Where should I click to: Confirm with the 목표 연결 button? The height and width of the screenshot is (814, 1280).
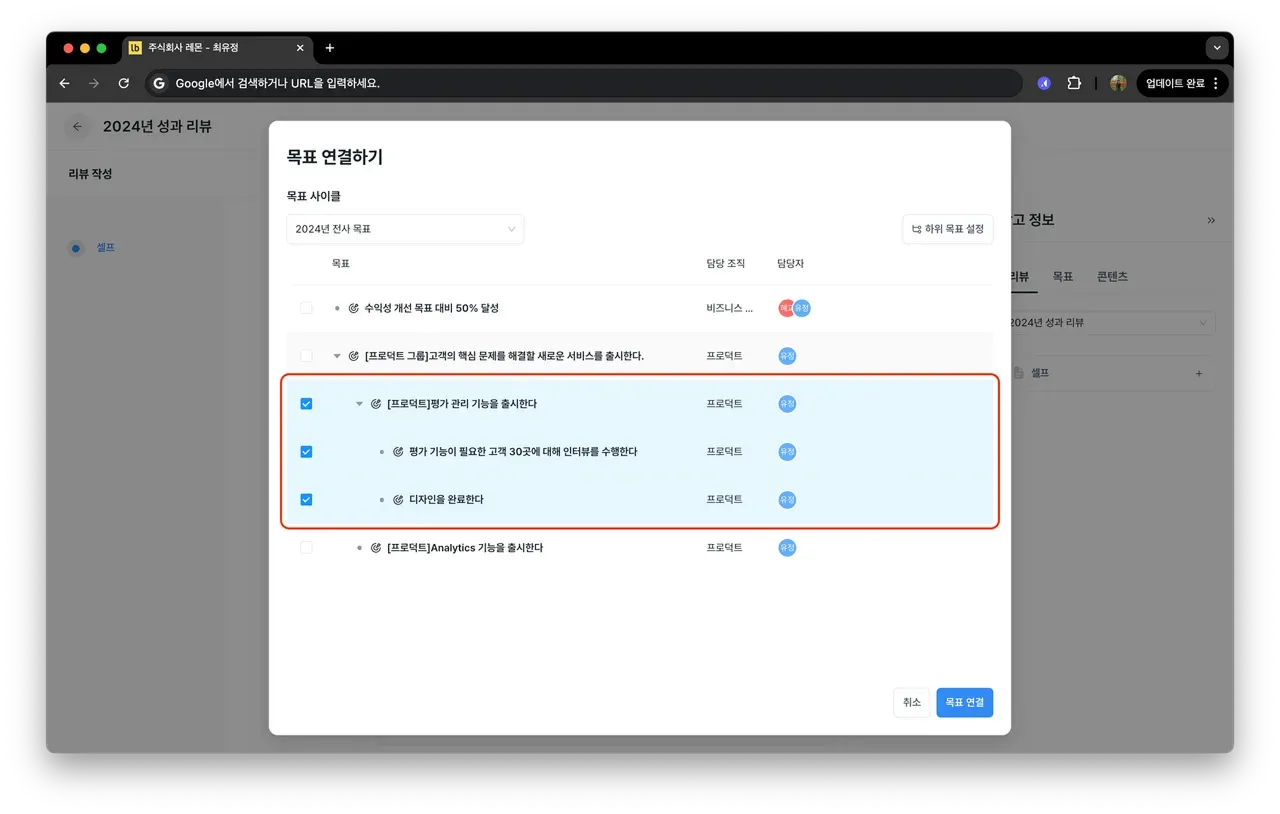[x=964, y=703]
